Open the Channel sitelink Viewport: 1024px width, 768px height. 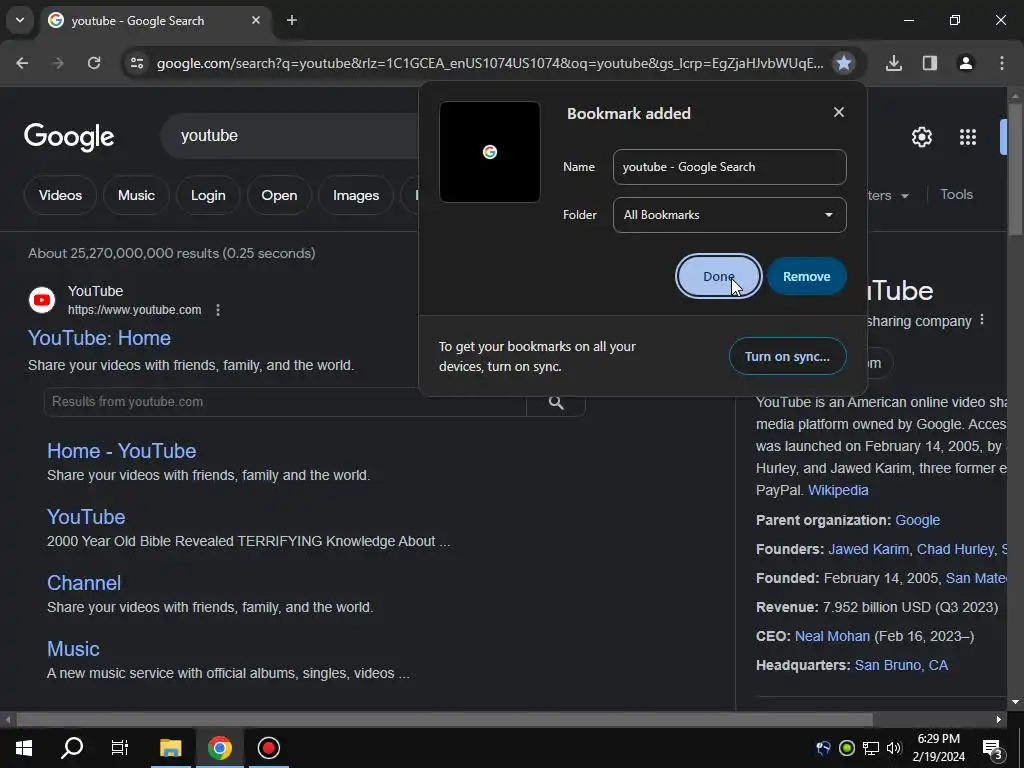pos(84,583)
